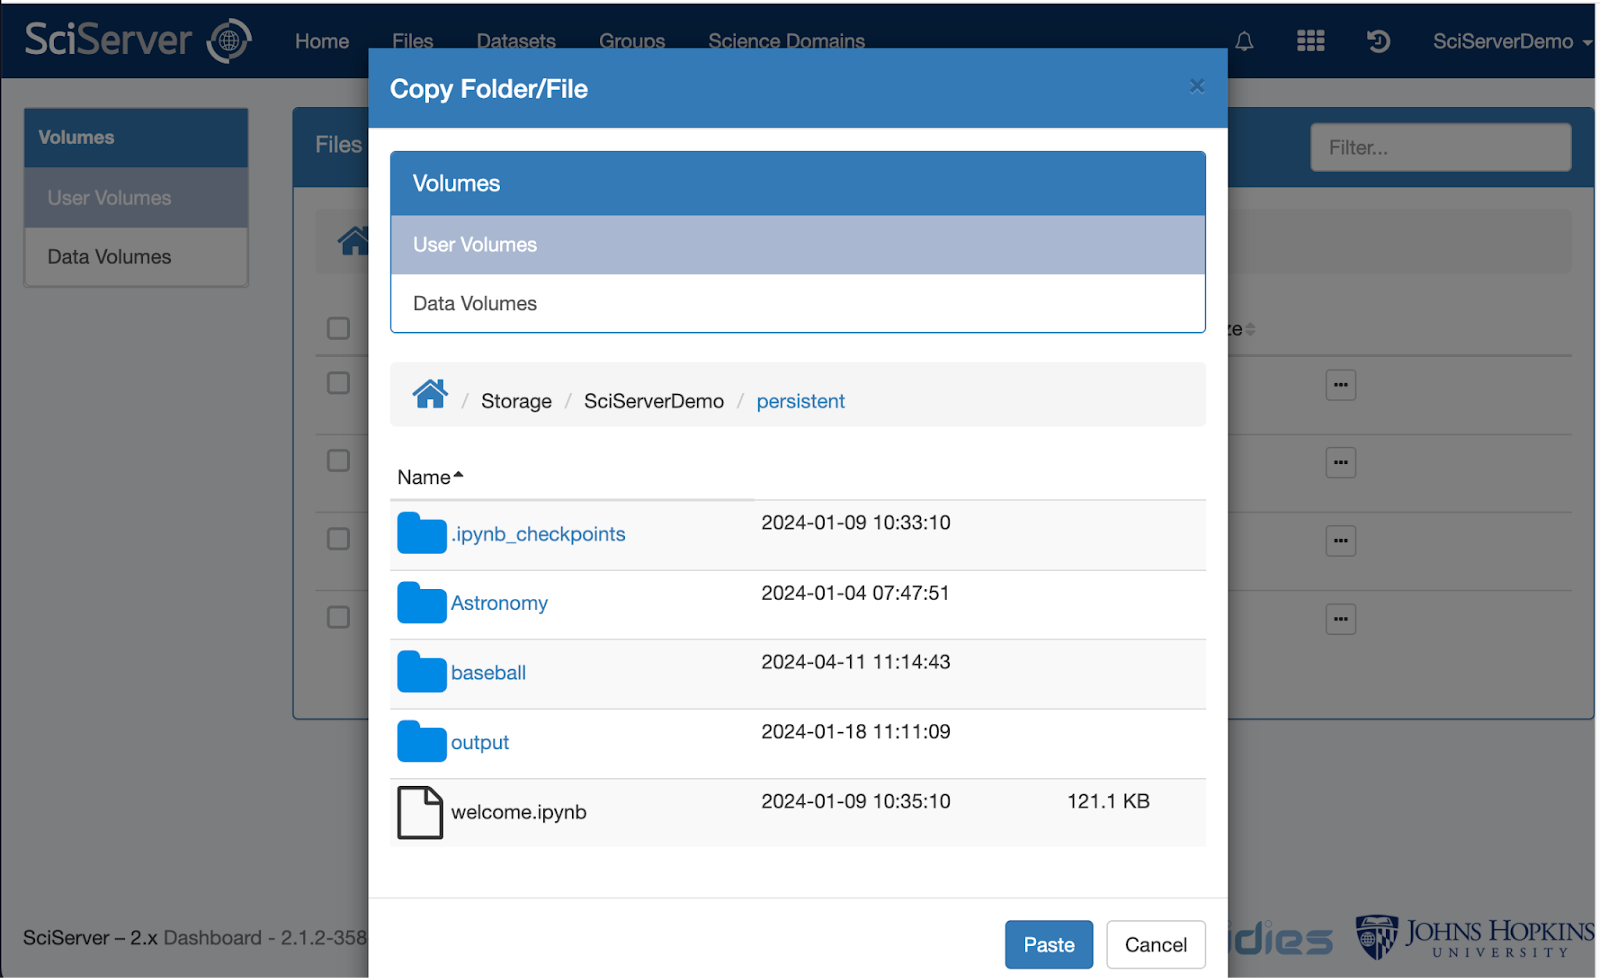Click the Johns Hopkins University logo
Image resolution: width=1600 pixels, height=978 pixels.
pos(1474,937)
